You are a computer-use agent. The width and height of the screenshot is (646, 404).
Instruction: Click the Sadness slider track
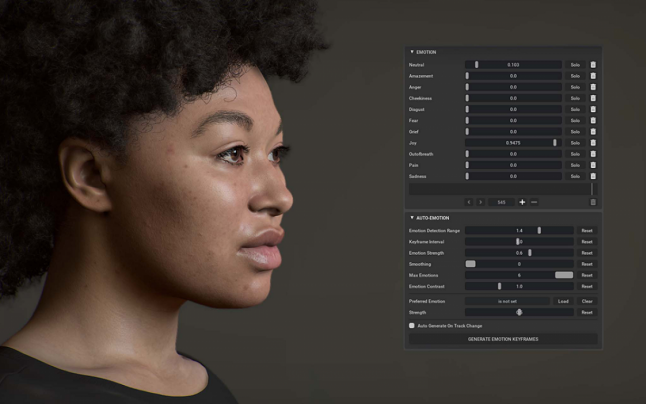click(513, 176)
